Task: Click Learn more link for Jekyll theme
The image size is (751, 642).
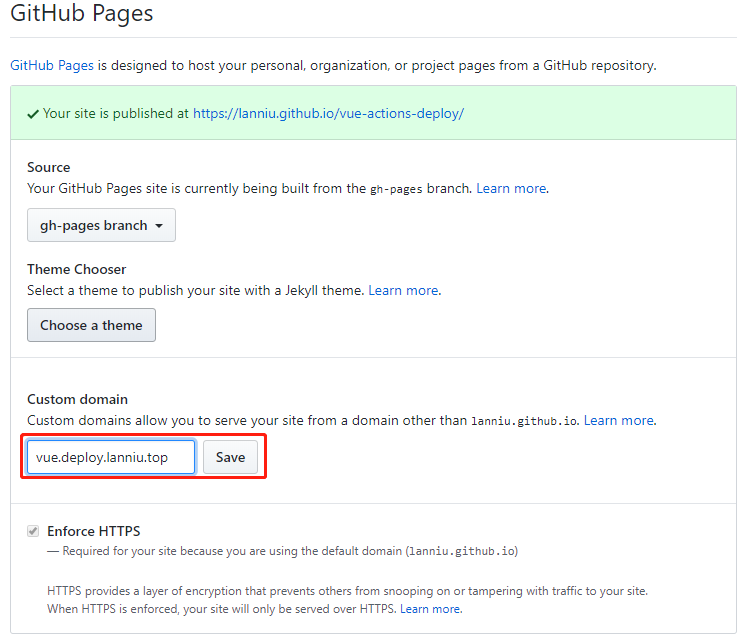Action: [403, 290]
